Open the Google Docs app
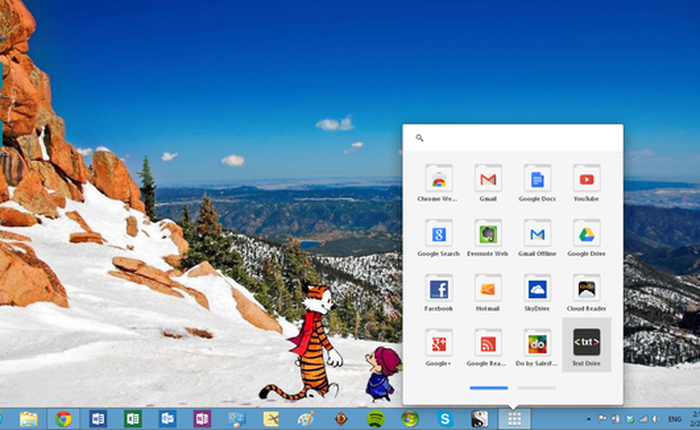700x430 pixels. 537,184
